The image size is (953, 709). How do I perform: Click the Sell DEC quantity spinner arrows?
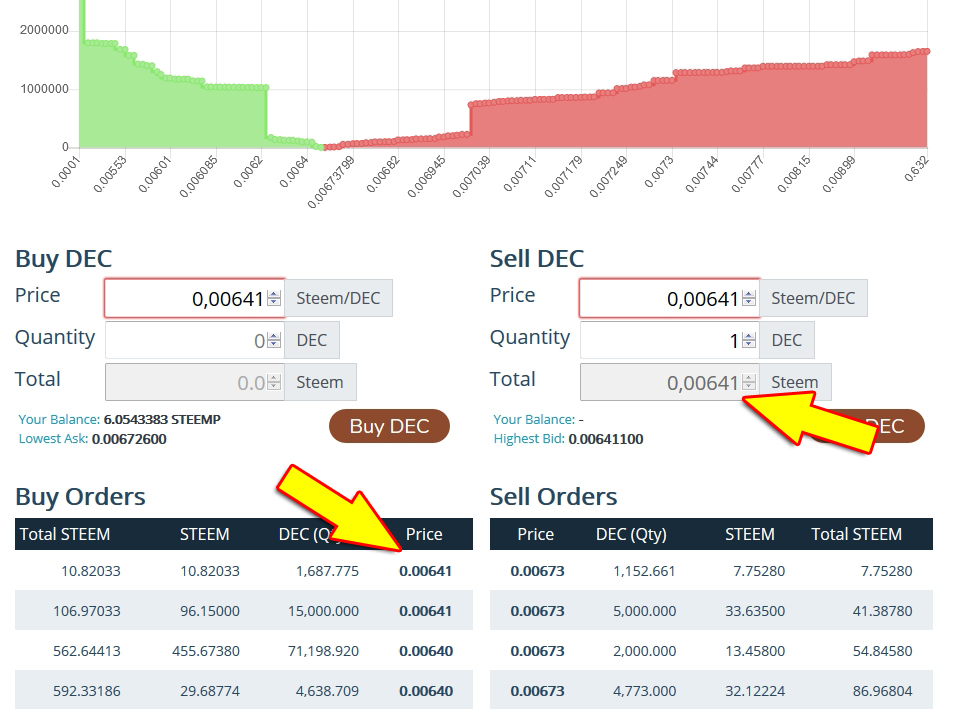[749, 340]
